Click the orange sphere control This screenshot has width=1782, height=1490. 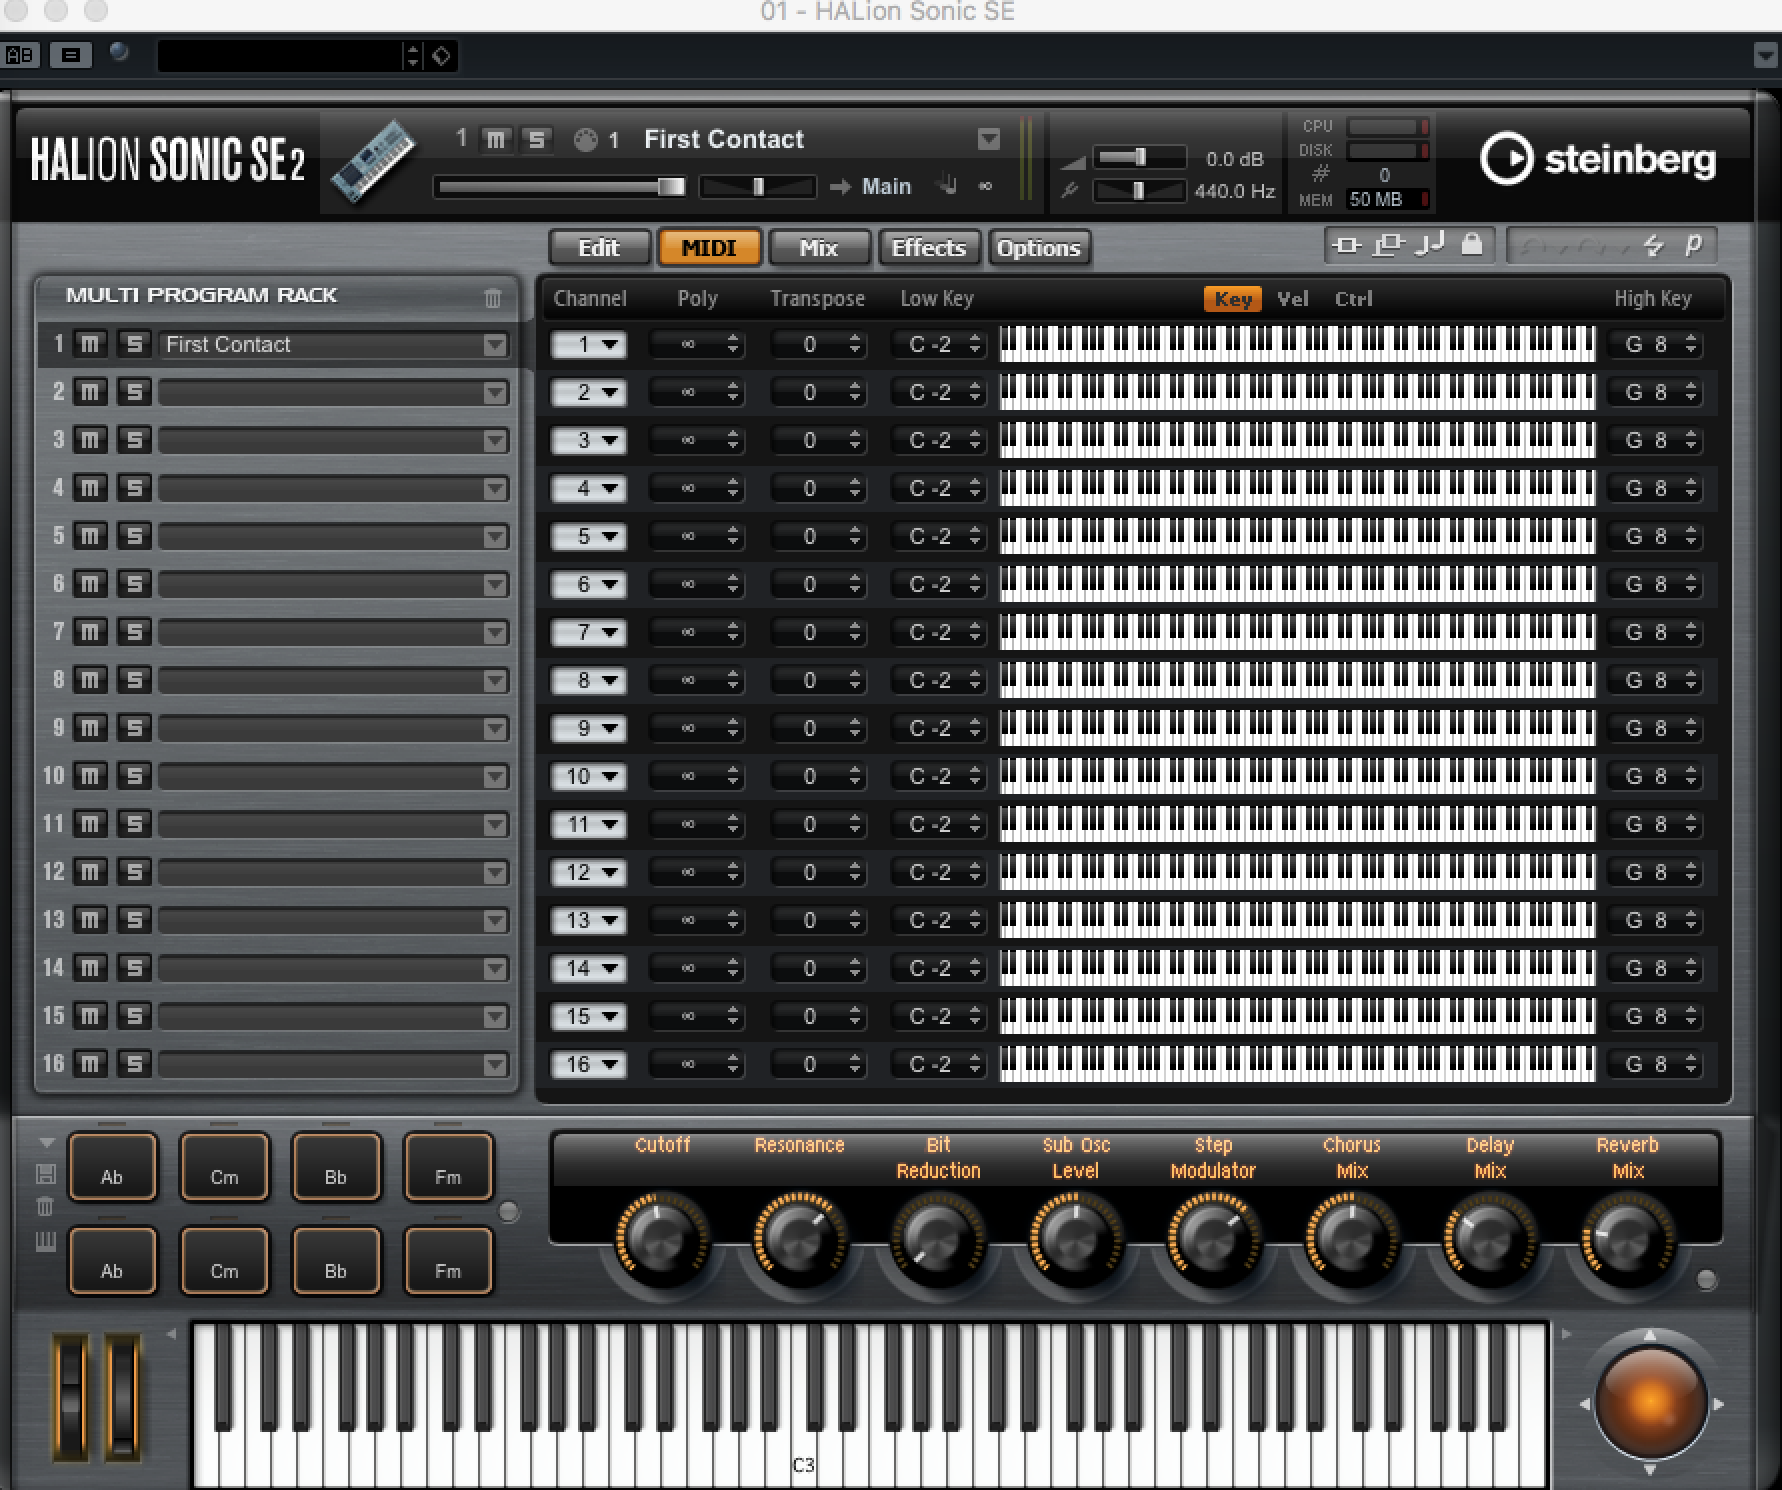pyautogui.click(x=1650, y=1403)
